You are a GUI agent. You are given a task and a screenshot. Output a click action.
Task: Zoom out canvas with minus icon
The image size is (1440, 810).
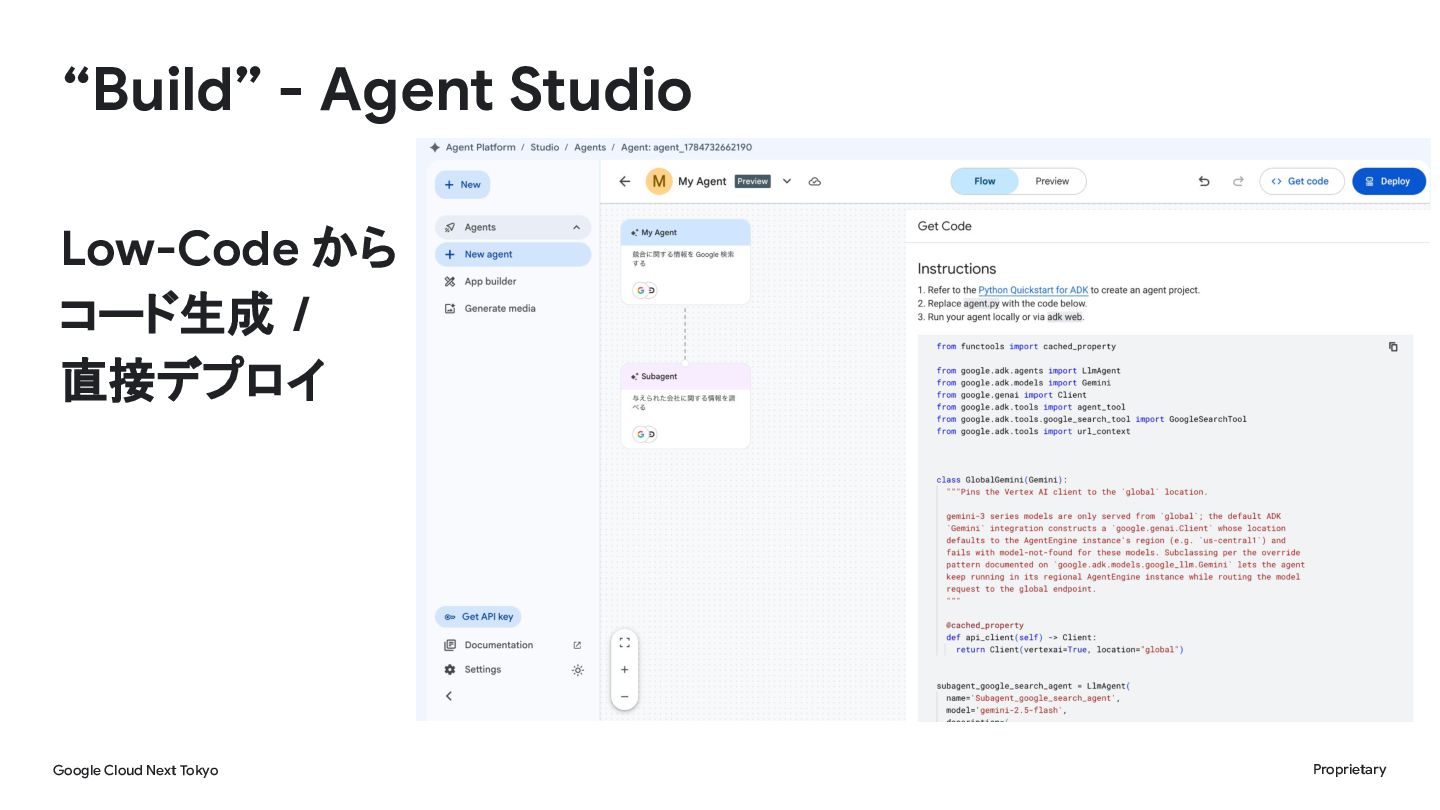625,696
